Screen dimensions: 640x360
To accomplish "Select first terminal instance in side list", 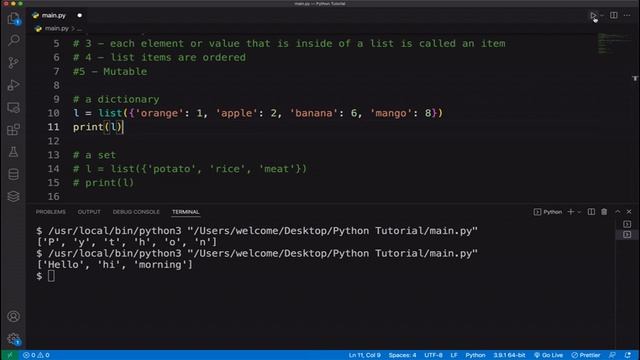I will click(x=627, y=224).
